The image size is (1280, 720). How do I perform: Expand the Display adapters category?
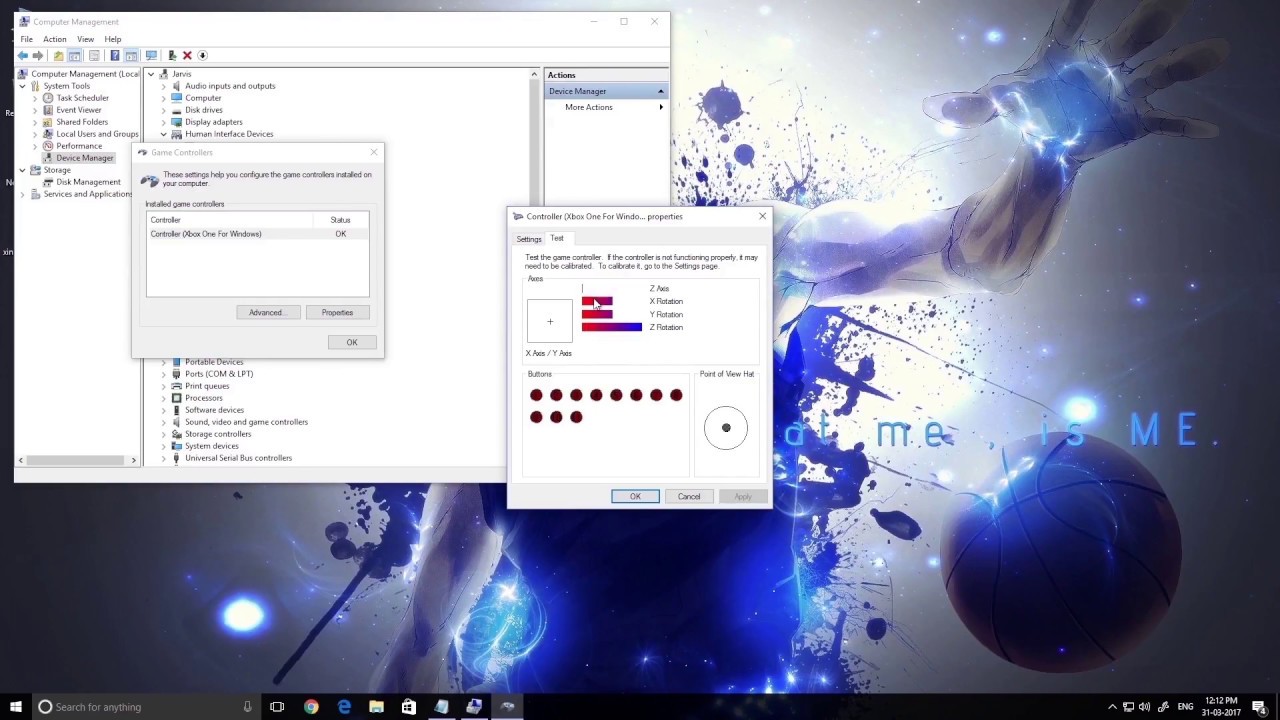coord(164,122)
